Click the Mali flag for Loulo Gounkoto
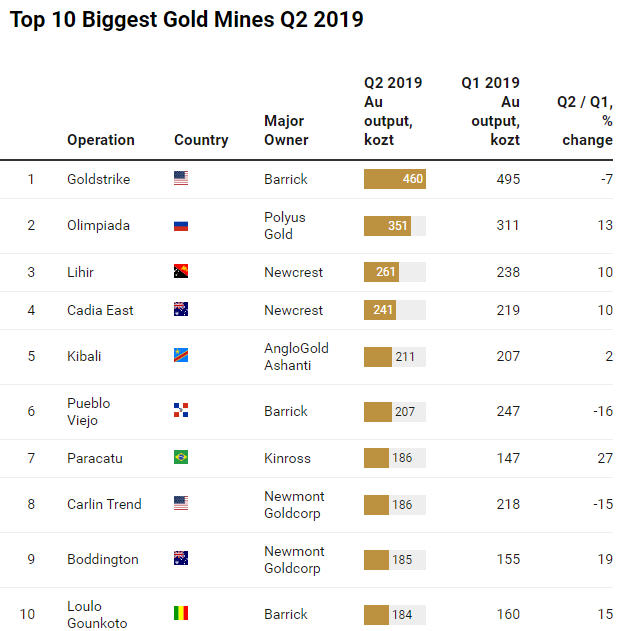This screenshot has width=618, height=631. point(181,614)
